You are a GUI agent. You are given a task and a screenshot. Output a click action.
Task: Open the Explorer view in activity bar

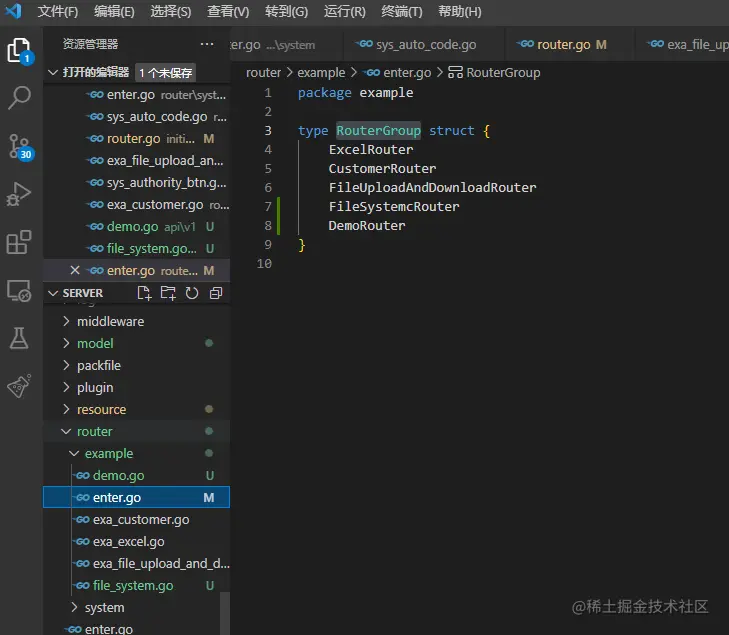(x=19, y=50)
